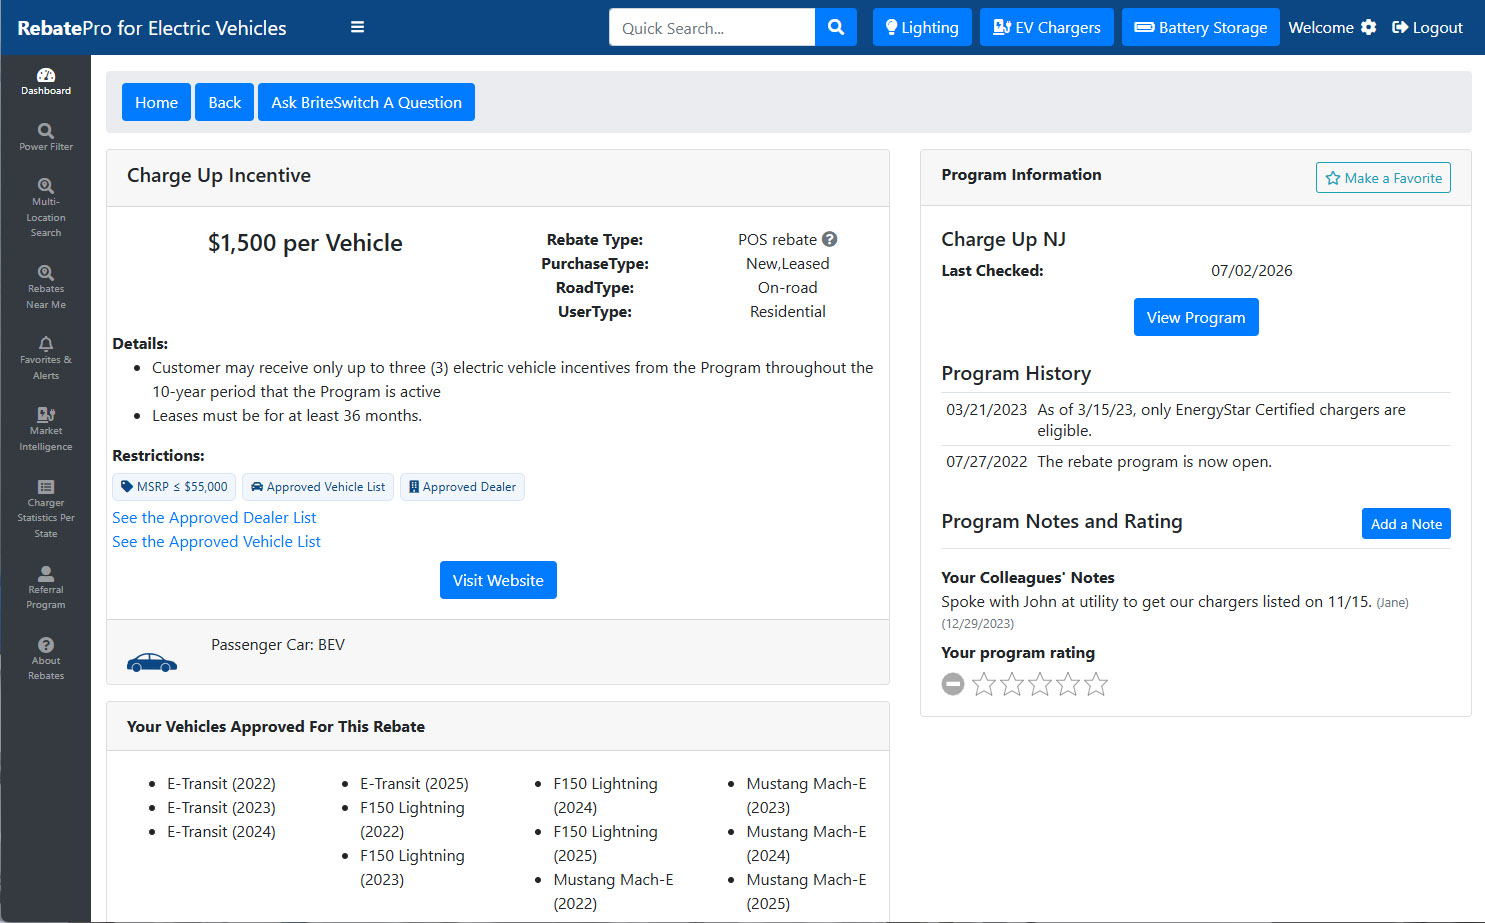The image size is (1485, 923).
Task: Rate the program one star
Action: point(984,684)
